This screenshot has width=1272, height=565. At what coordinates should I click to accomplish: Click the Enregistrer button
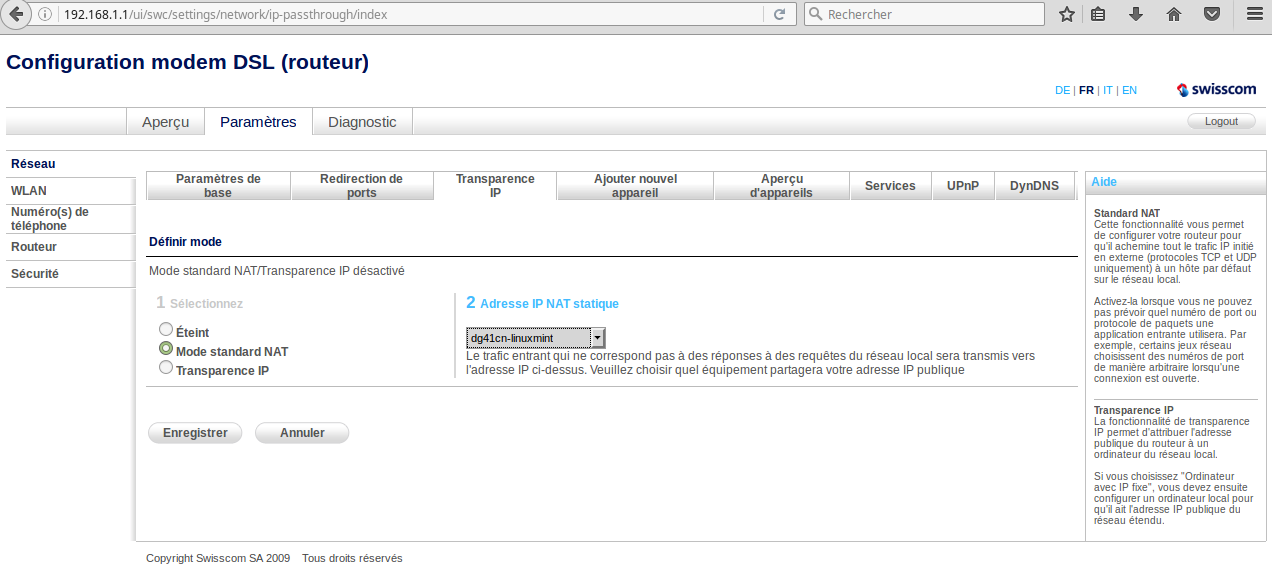click(195, 433)
